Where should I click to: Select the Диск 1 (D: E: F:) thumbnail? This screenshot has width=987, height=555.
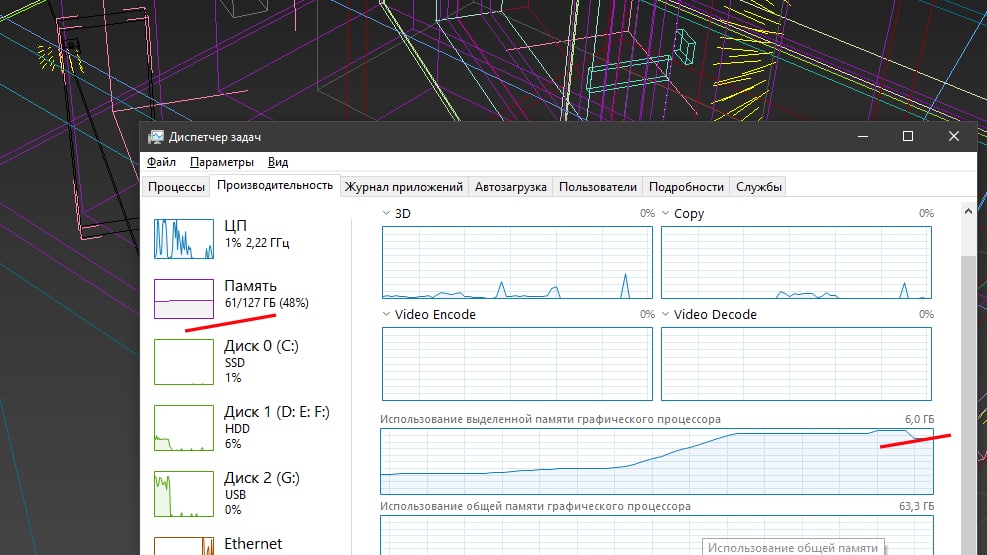pyautogui.click(x=184, y=428)
